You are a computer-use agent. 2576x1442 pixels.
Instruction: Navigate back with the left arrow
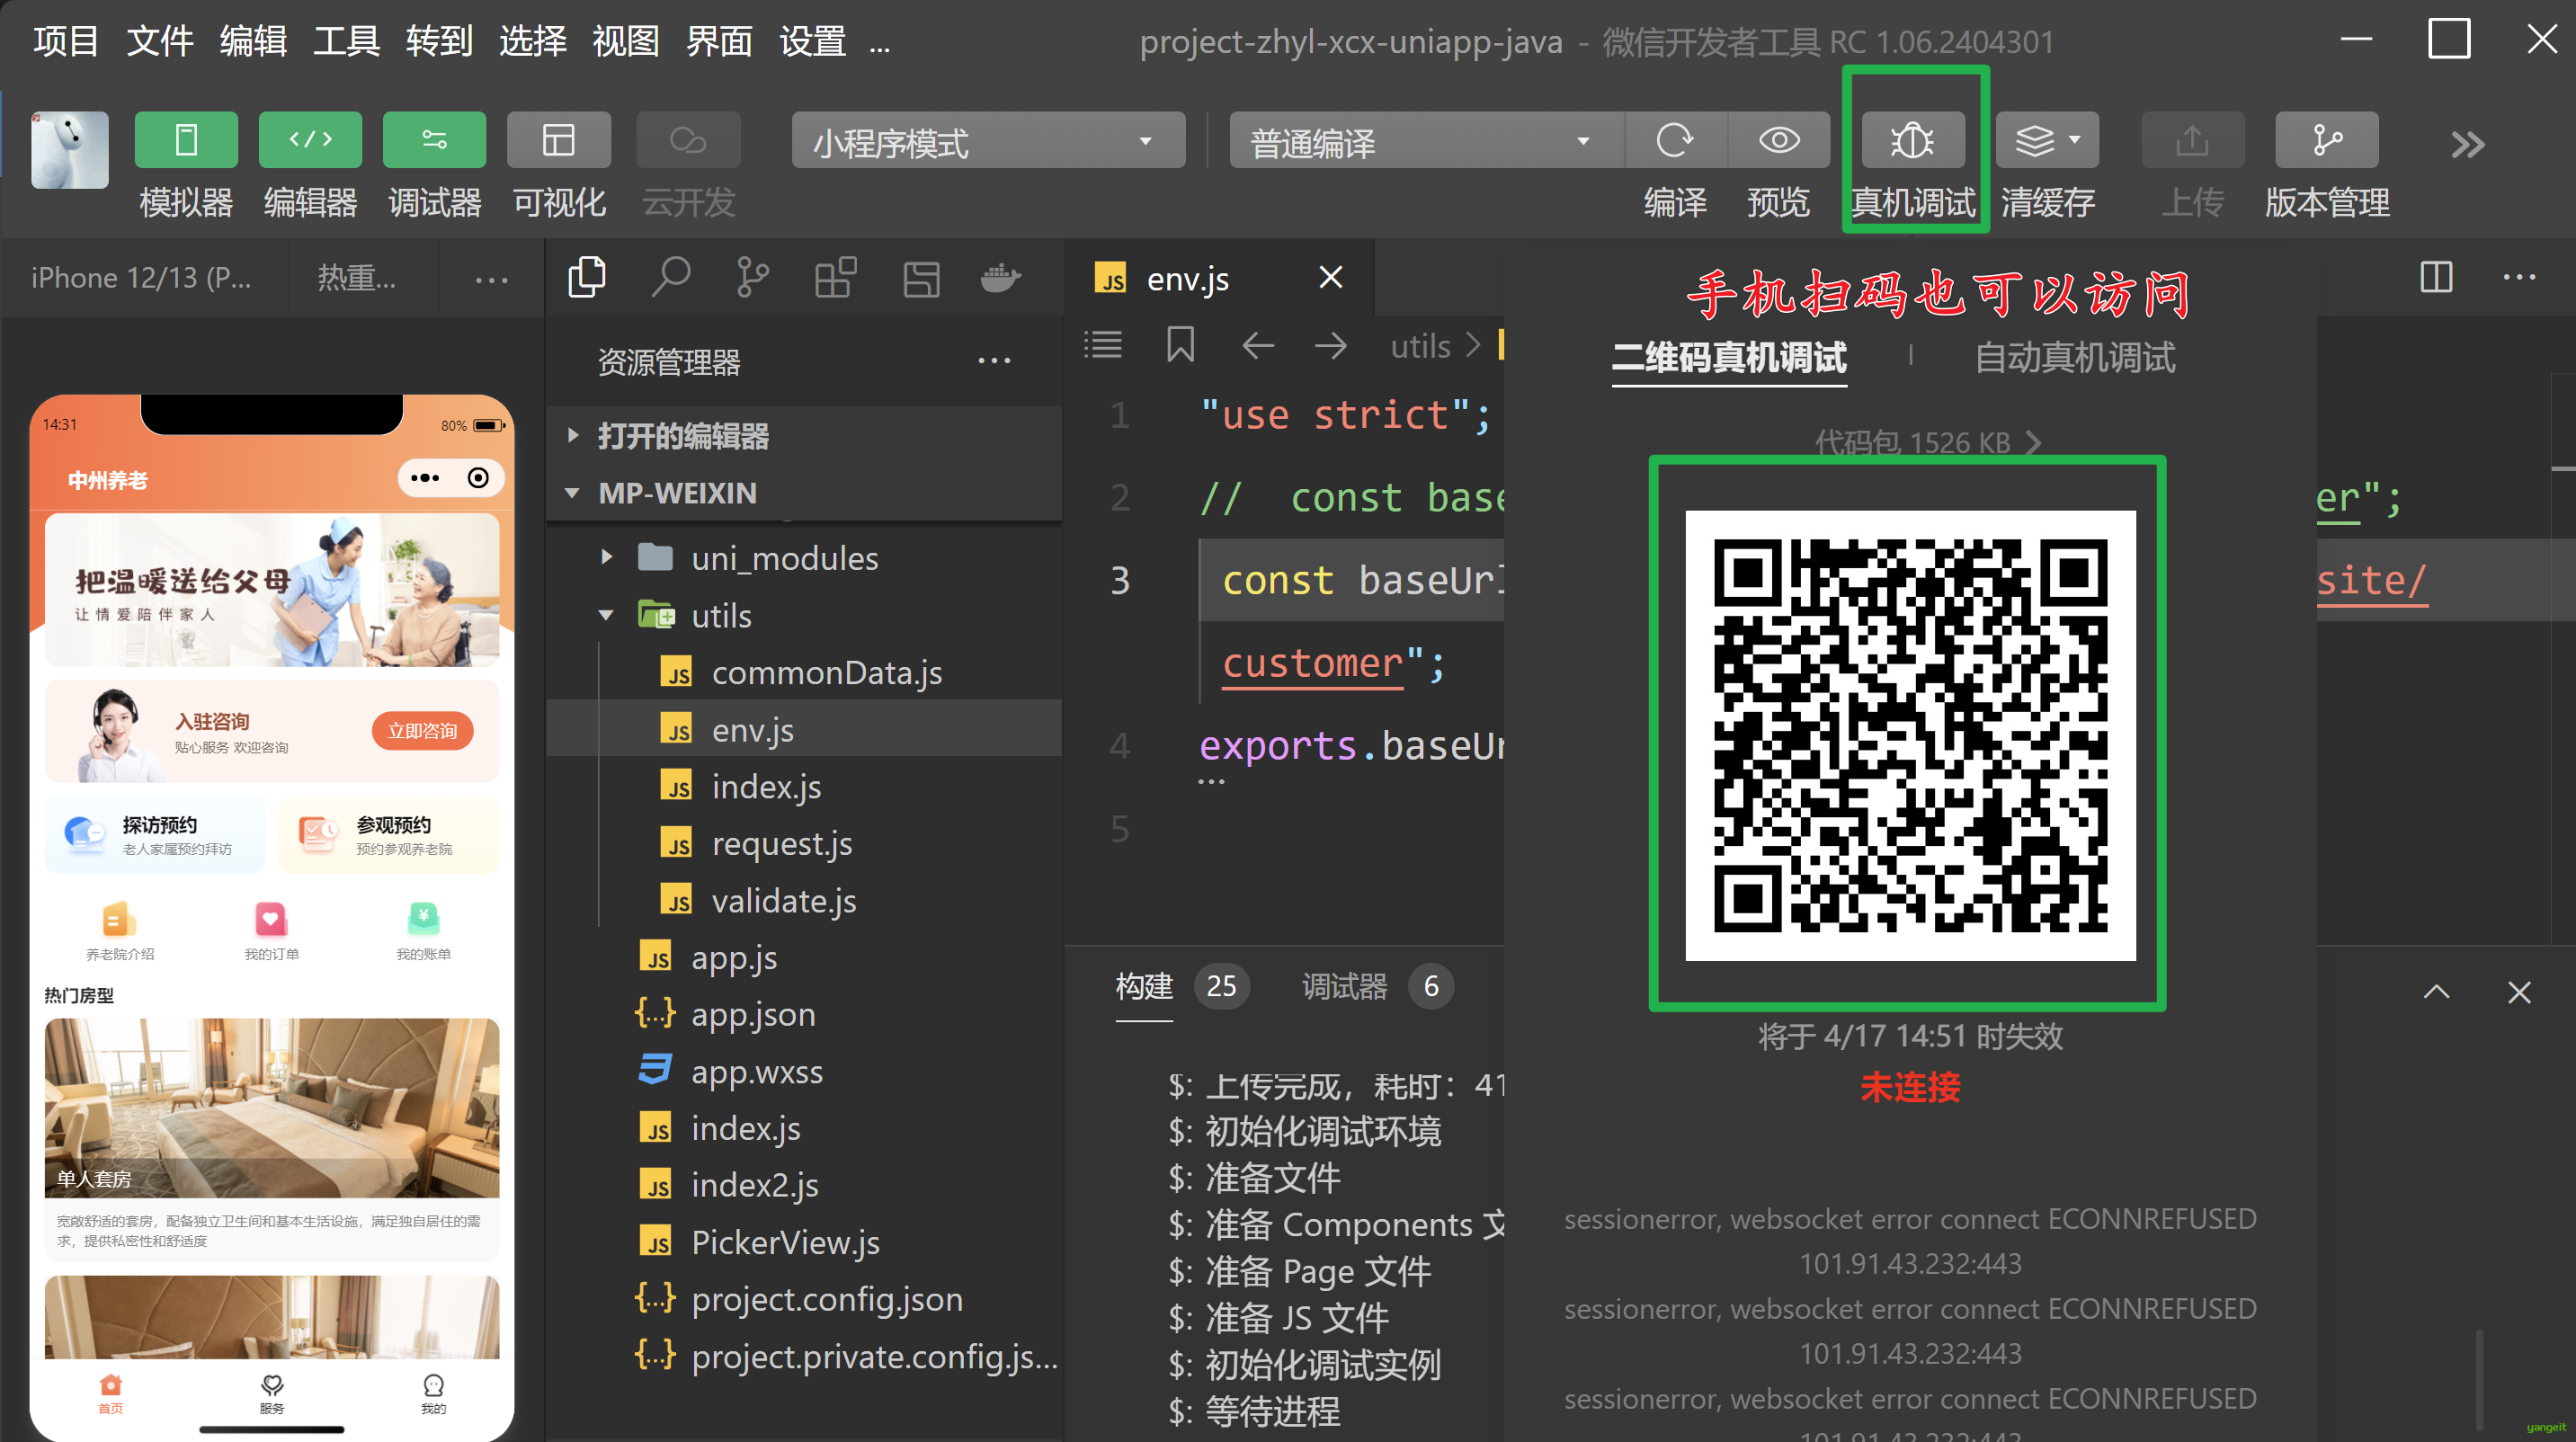pyautogui.click(x=1258, y=346)
